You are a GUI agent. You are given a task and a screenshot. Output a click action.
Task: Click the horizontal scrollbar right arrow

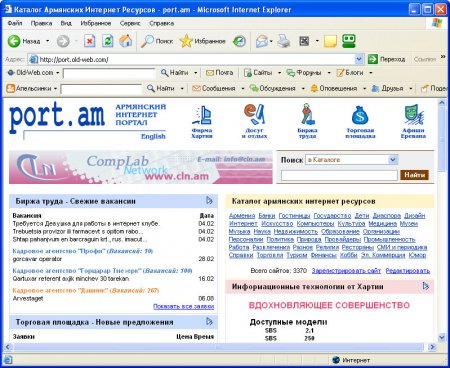432,347
